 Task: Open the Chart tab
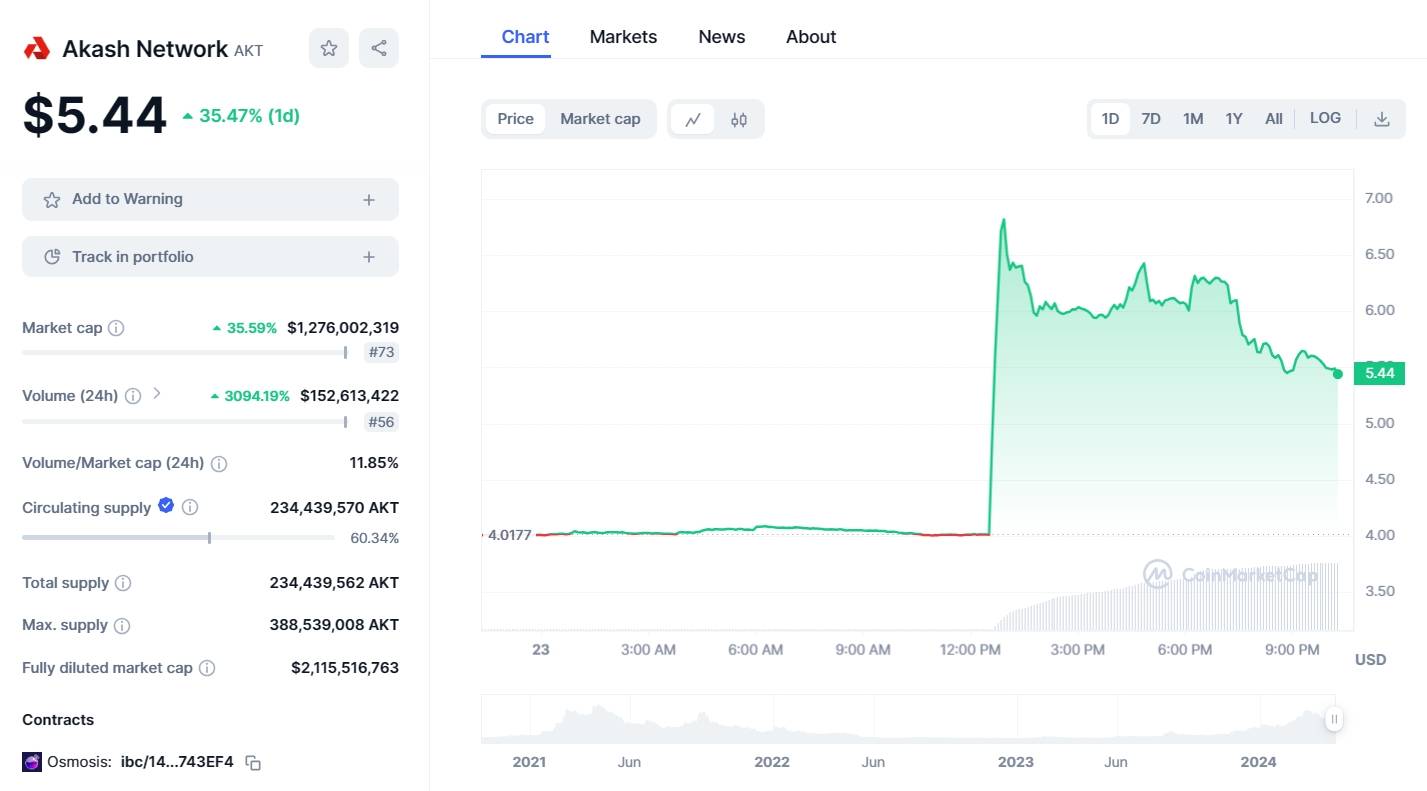pyautogui.click(x=525, y=37)
